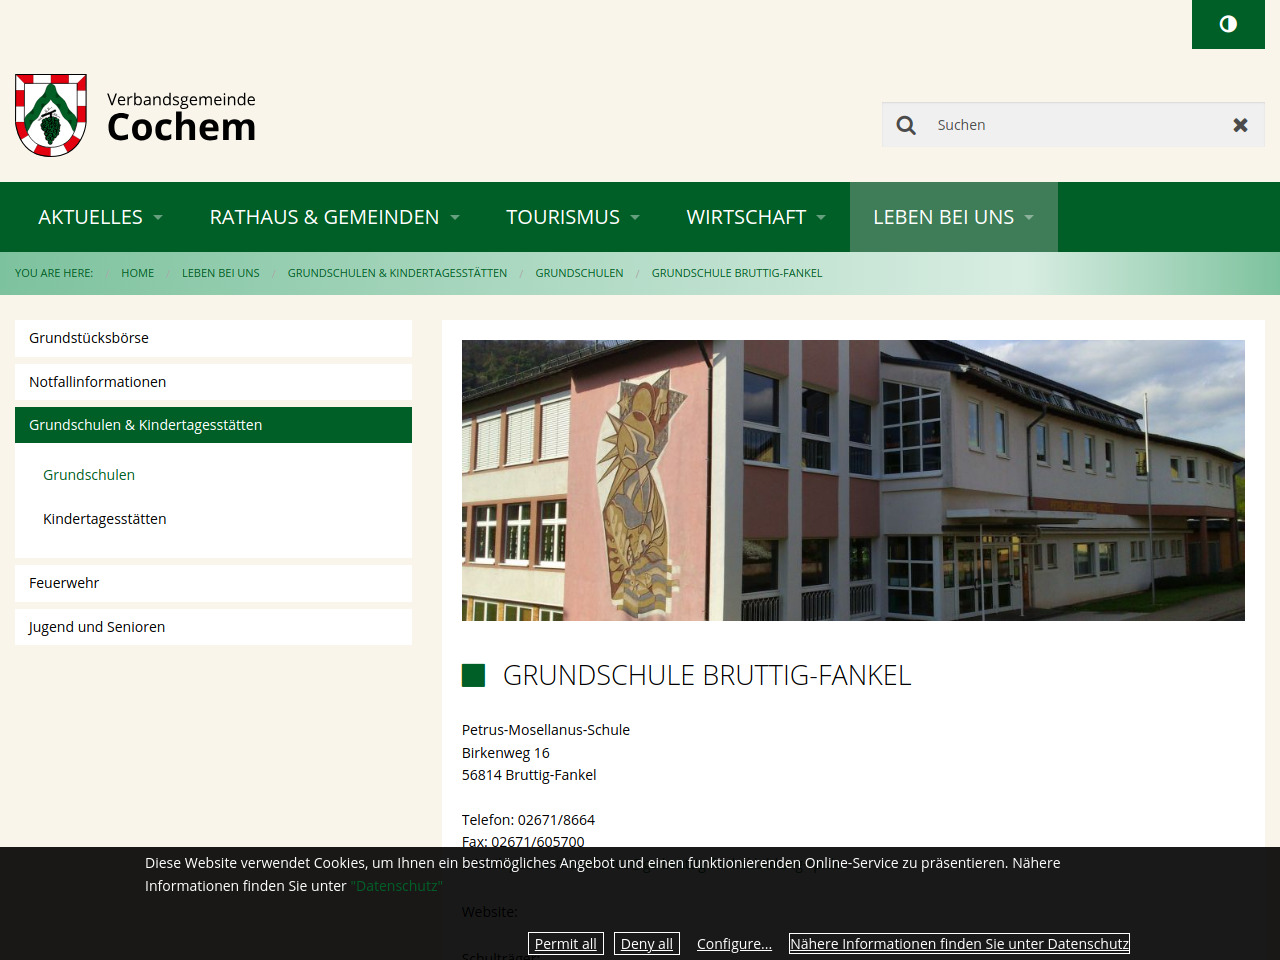This screenshot has width=1280, height=960.
Task: Open the Wirtschaft menu item
Action: [755, 217]
